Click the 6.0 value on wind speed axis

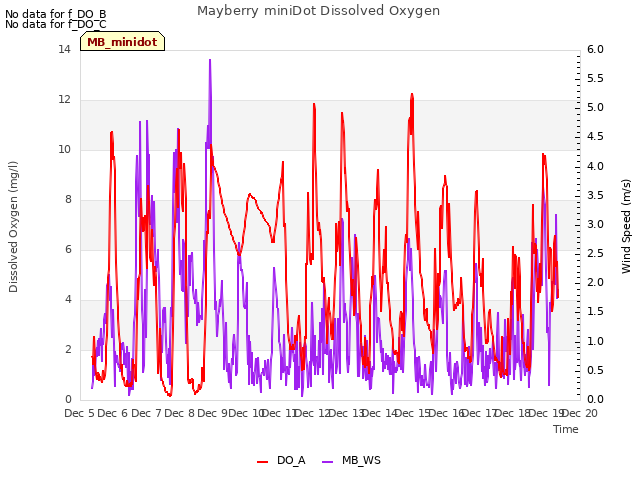(595, 50)
